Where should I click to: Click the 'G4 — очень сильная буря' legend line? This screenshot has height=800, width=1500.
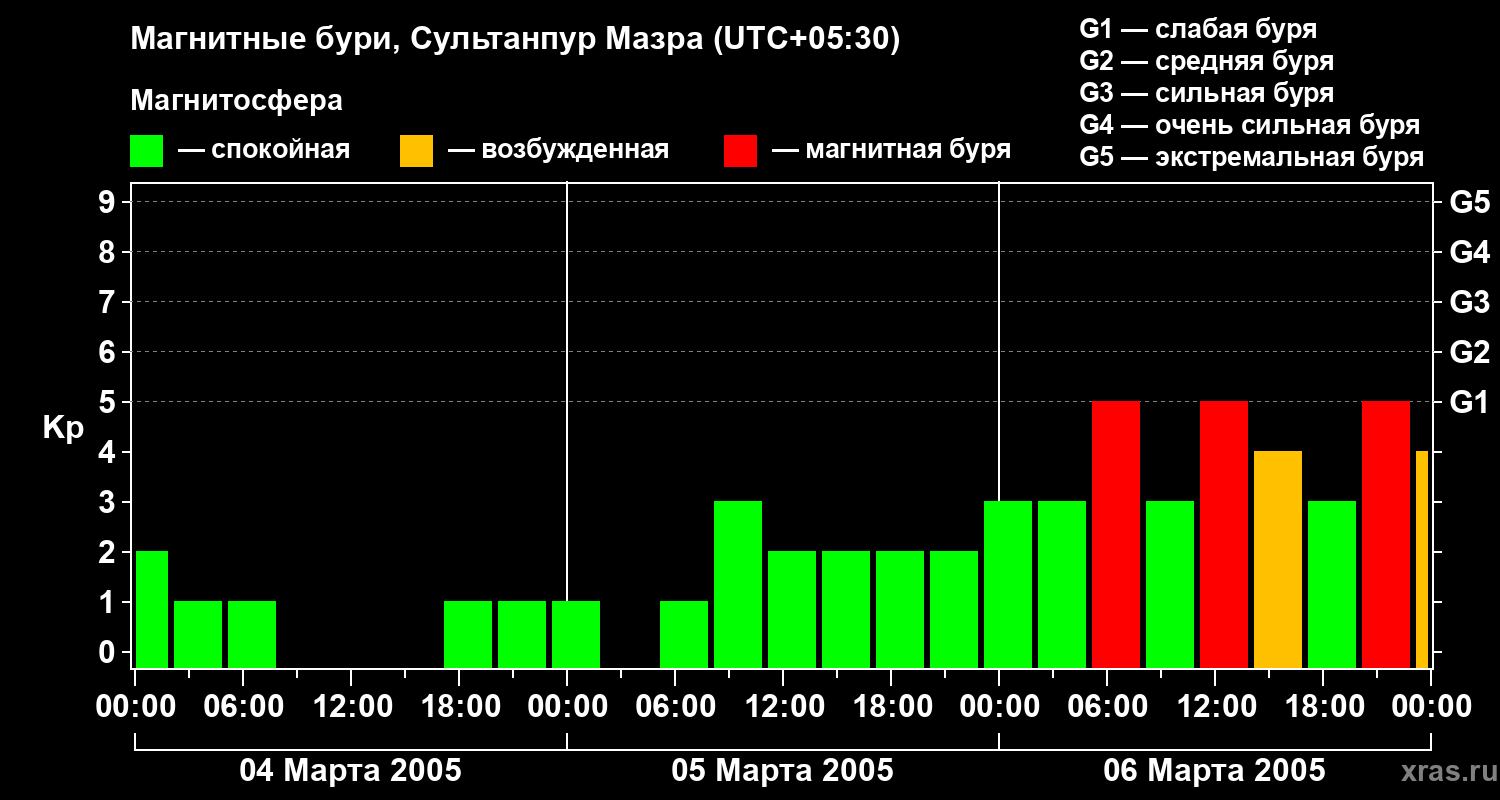(1250, 125)
